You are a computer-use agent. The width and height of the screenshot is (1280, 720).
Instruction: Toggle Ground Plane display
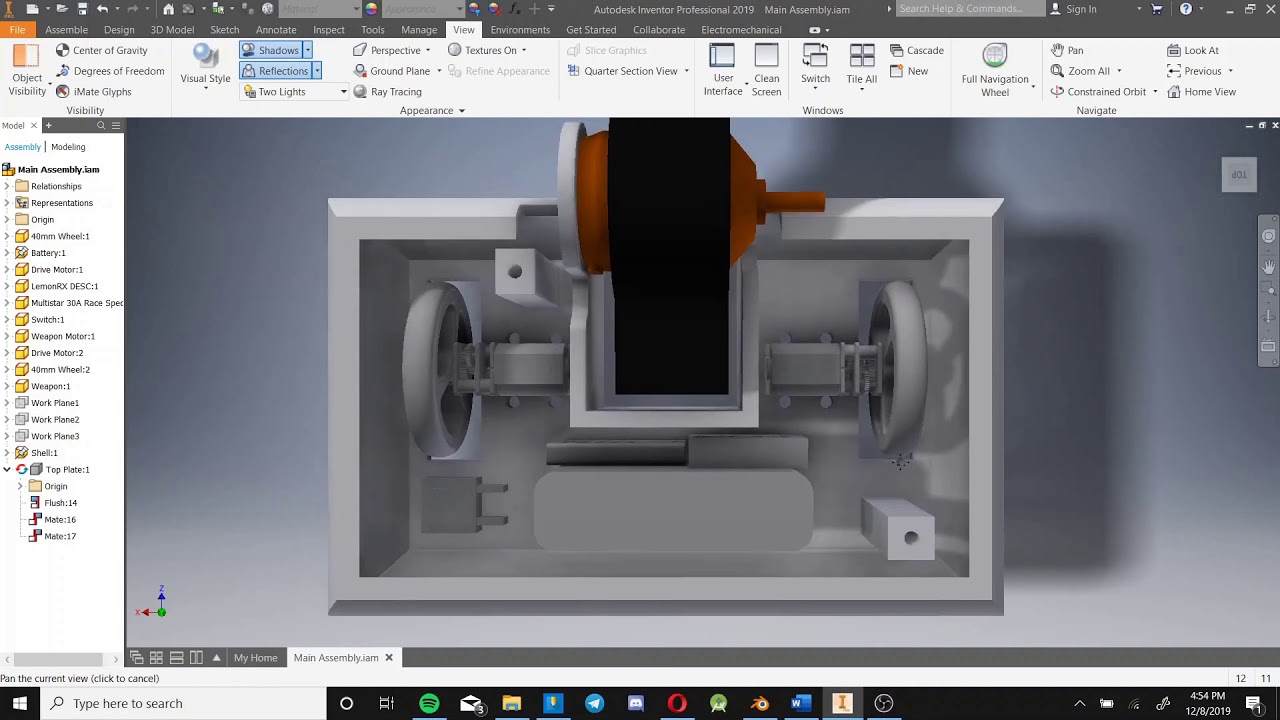coord(392,71)
